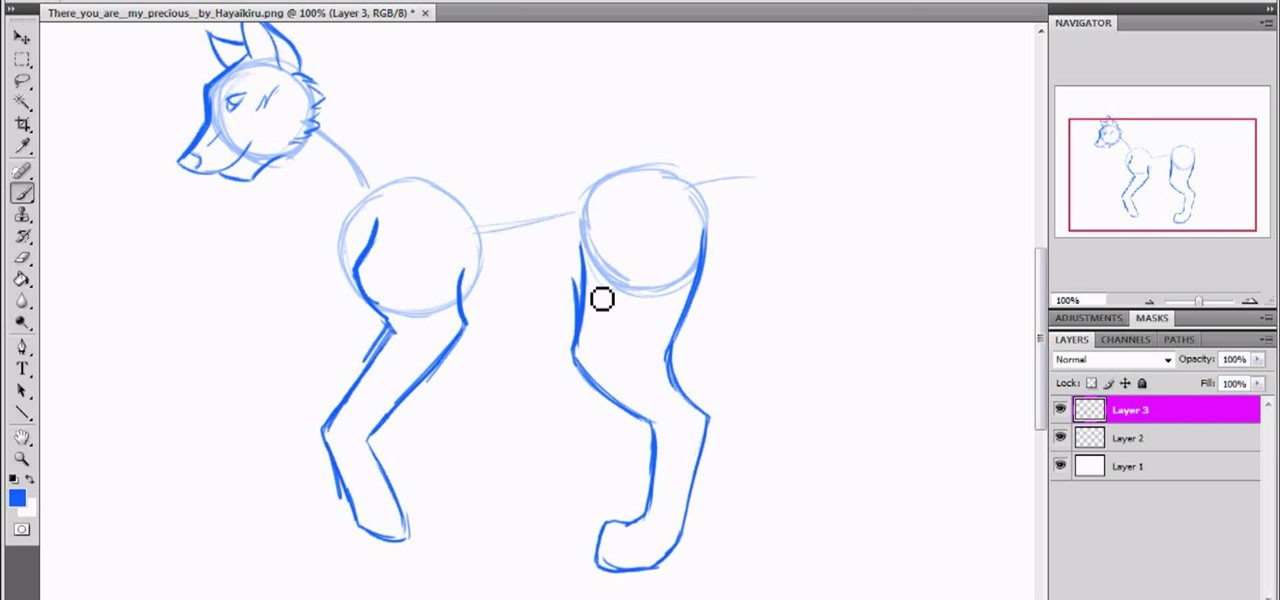1280x600 pixels.
Task: Click the Paths tab label
Action: click(x=1178, y=339)
